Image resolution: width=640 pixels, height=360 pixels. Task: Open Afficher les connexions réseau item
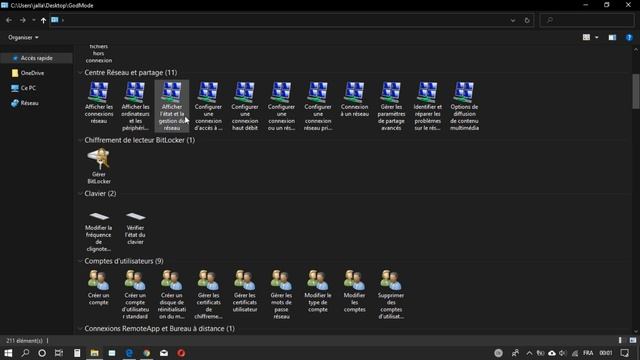point(99,103)
